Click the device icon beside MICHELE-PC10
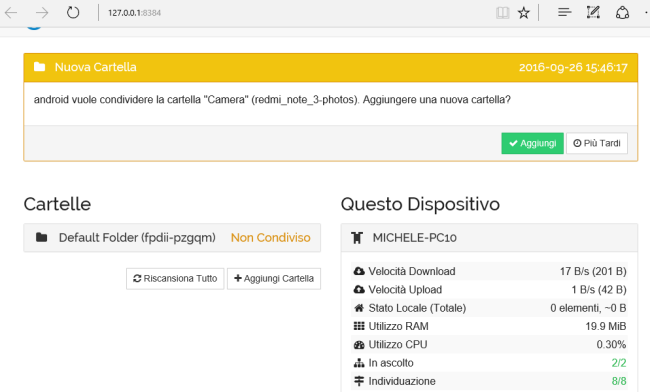650x392 pixels. point(357,238)
